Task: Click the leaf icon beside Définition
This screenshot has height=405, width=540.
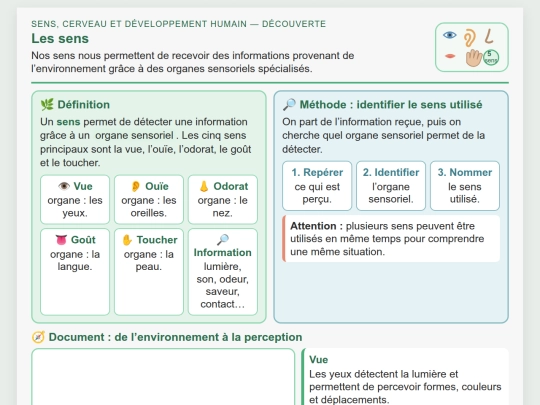Action: (47, 104)
